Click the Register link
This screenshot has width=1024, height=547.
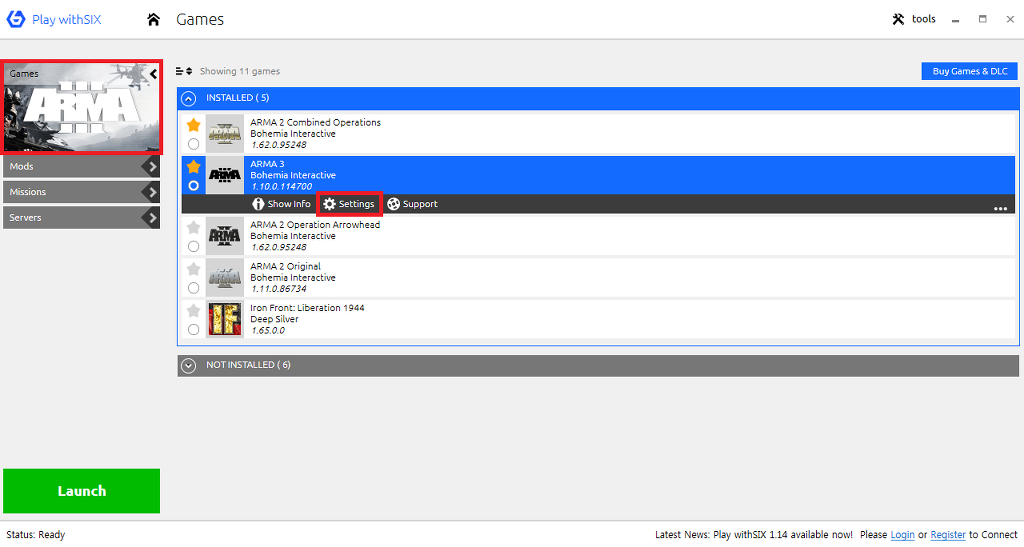point(948,535)
